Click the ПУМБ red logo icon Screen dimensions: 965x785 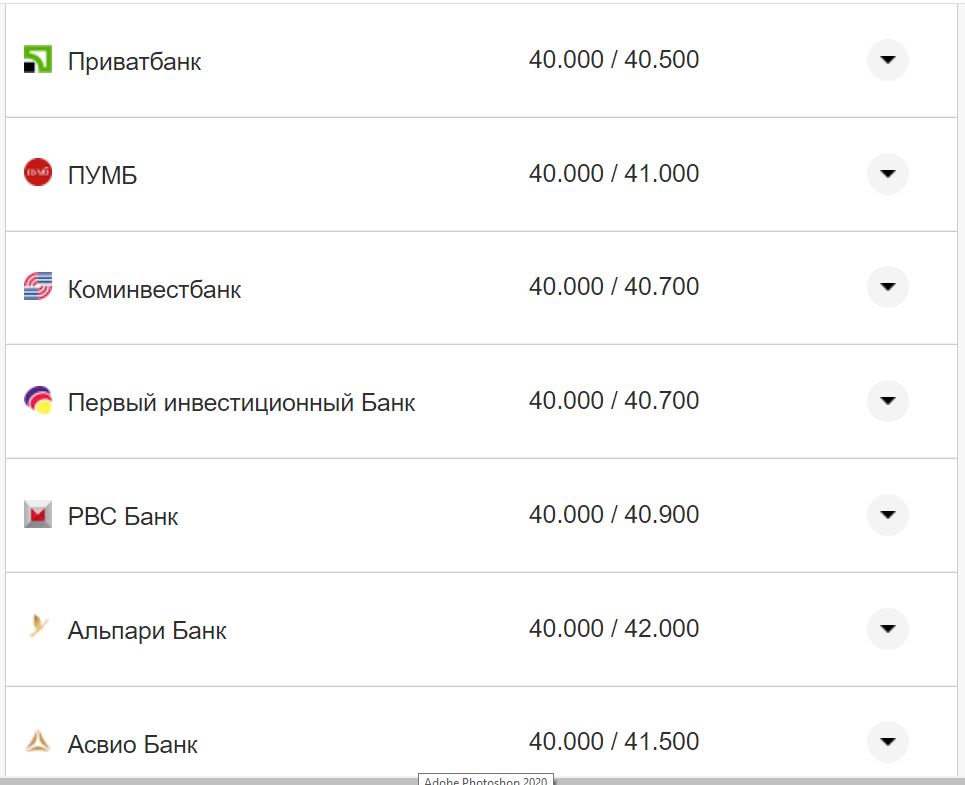click(x=37, y=173)
